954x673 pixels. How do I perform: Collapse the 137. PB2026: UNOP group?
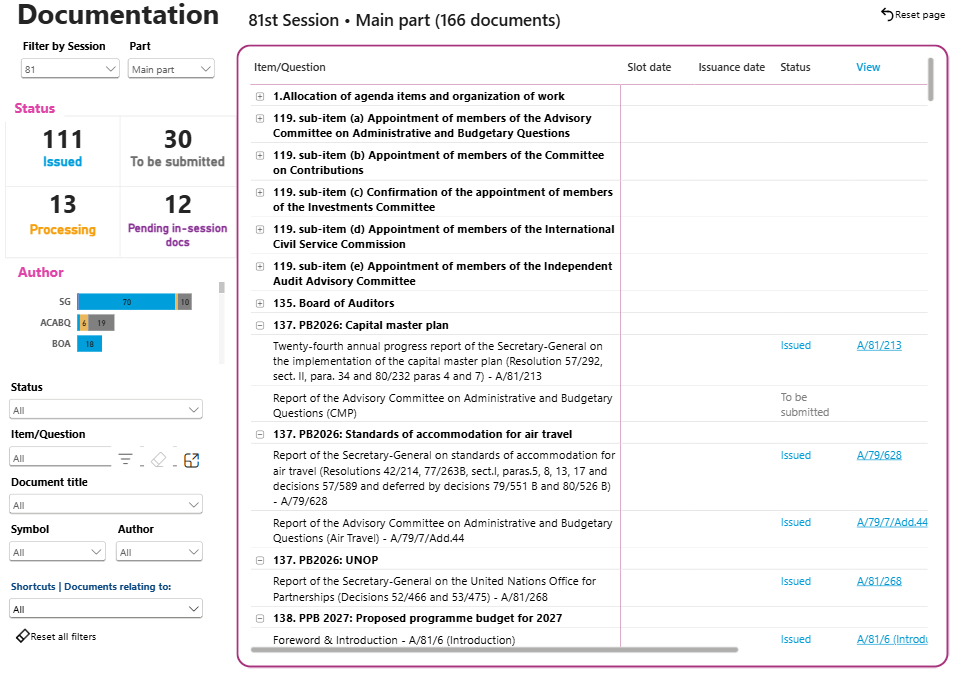pyautogui.click(x=260, y=560)
